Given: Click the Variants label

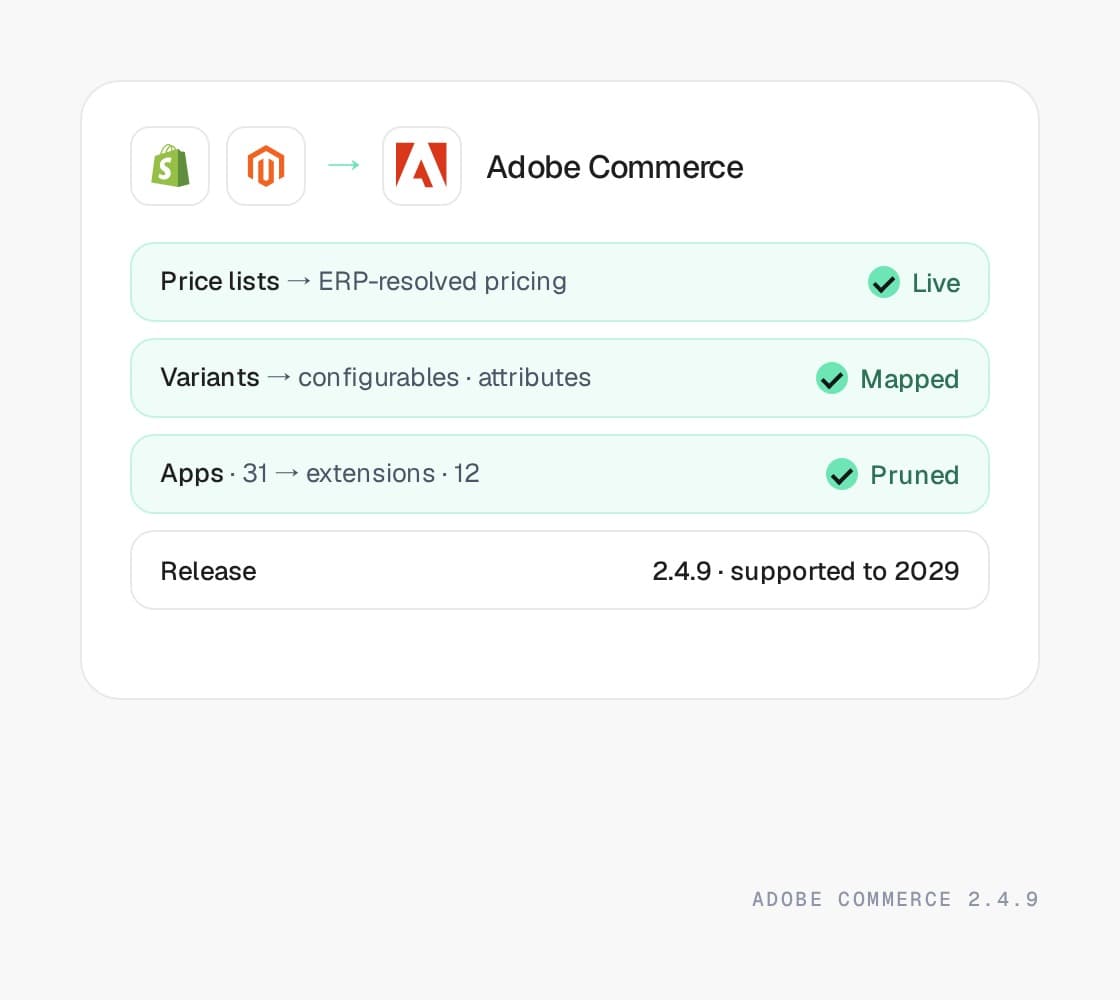Looking at the screenshot, I should coord(209,377).
